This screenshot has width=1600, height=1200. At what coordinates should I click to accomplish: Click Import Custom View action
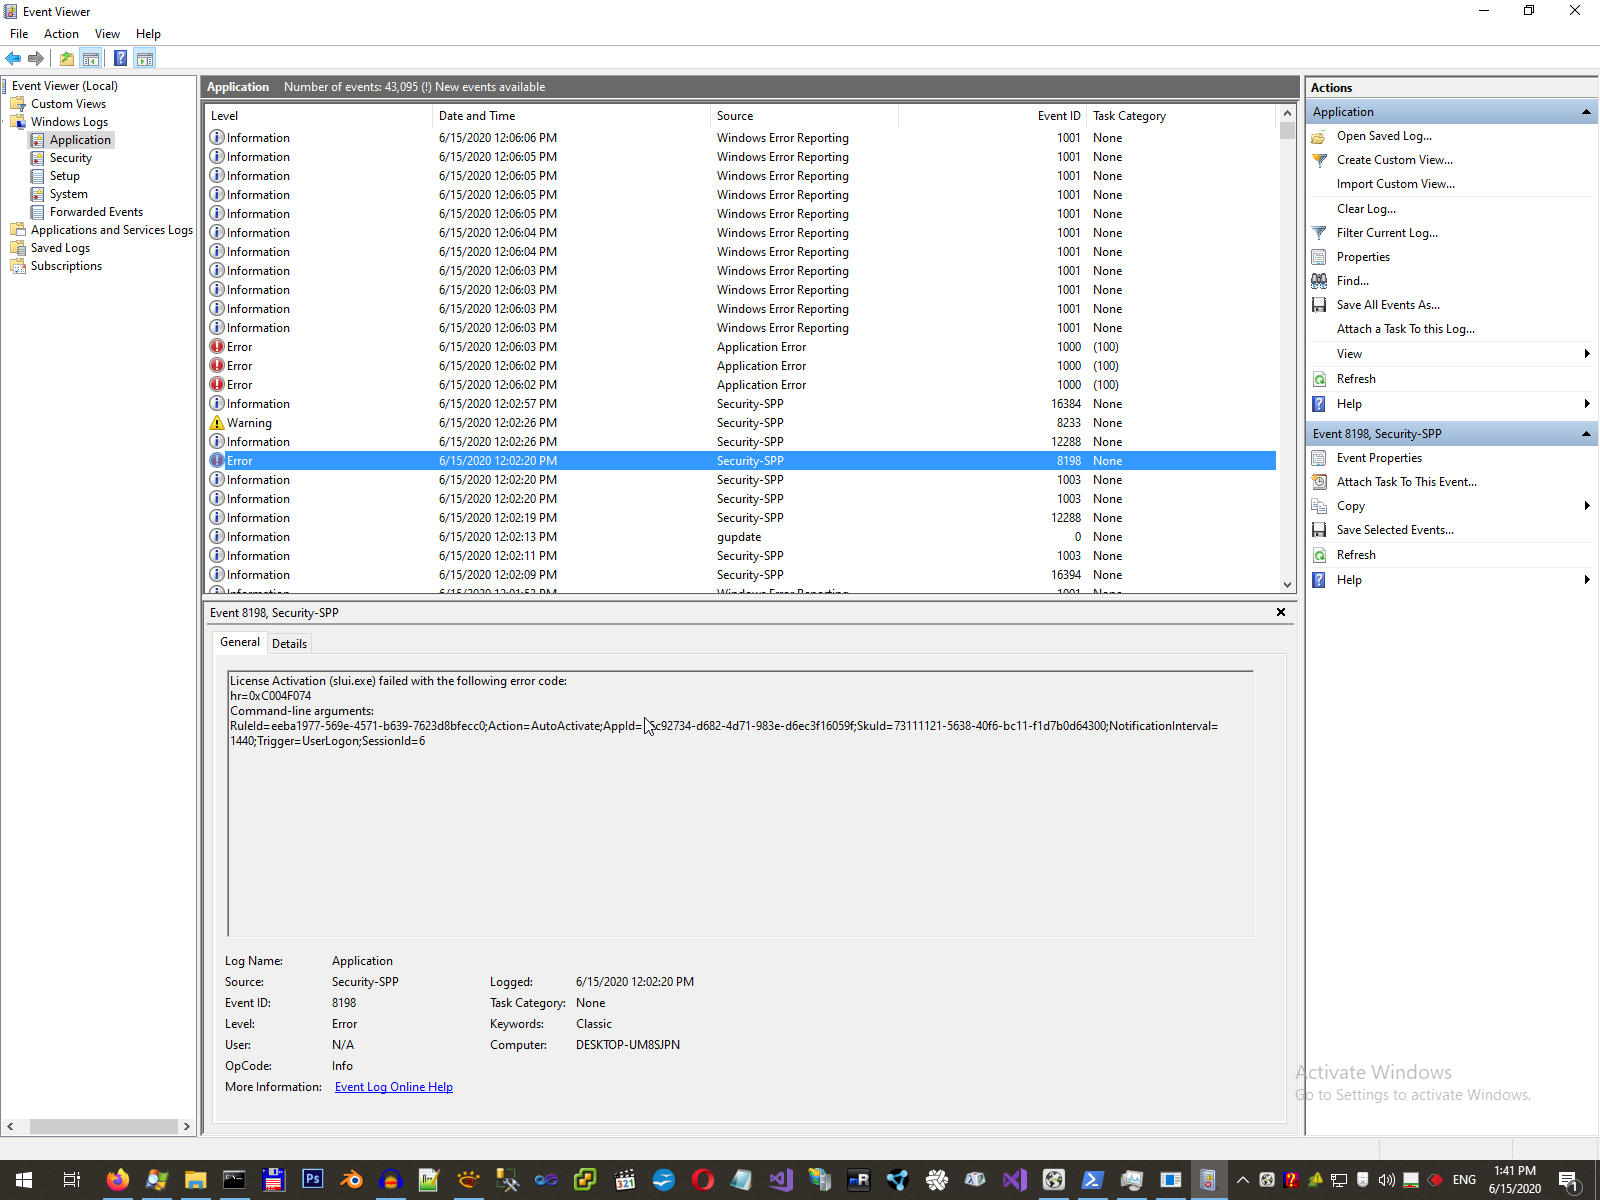[x=1395, y=184]
